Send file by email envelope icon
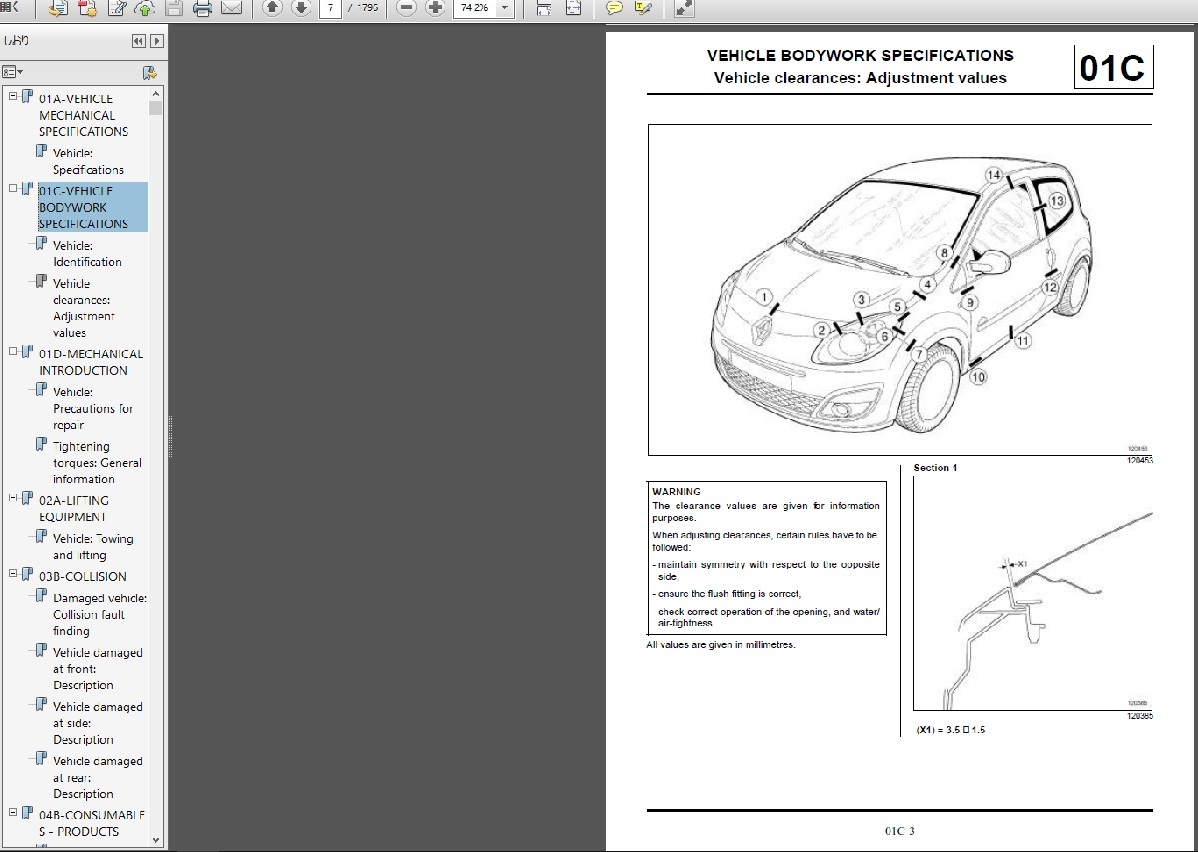The width and height of the screenshot is (1198, 852). coord(231,8)
